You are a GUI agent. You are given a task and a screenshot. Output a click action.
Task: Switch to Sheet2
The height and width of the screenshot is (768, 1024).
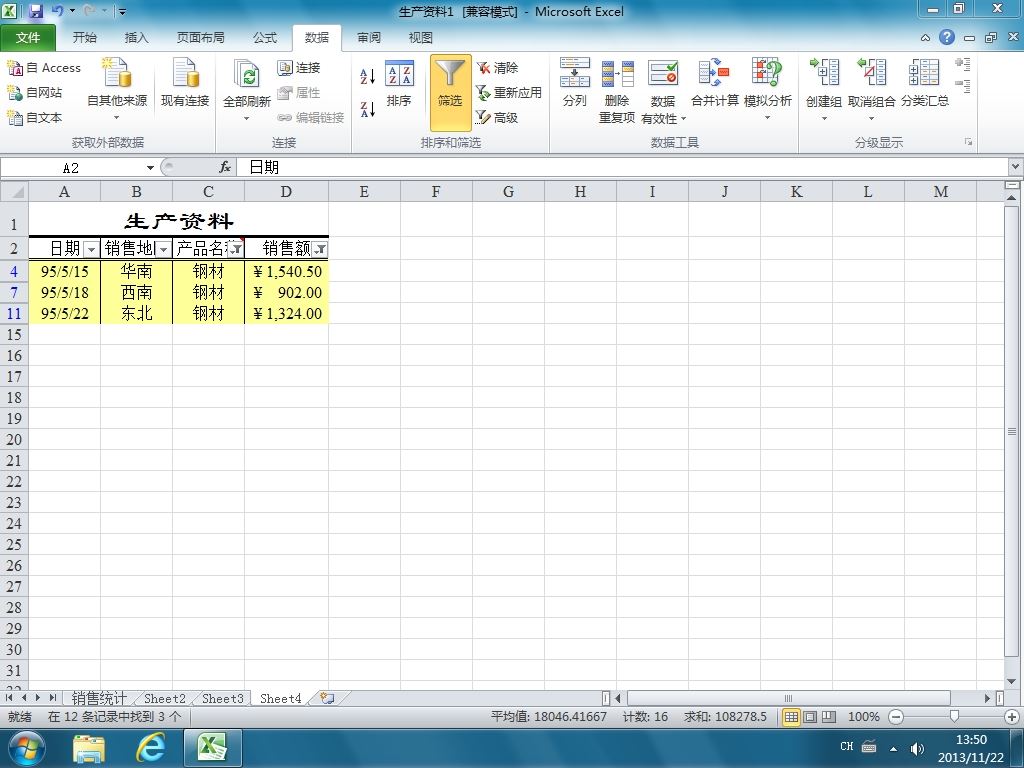165,698
